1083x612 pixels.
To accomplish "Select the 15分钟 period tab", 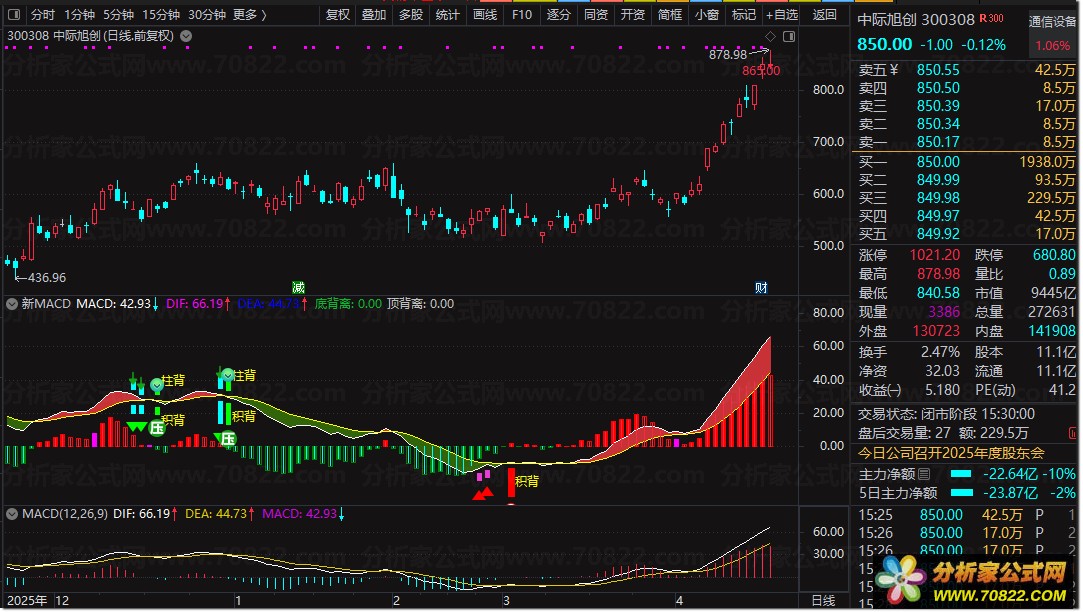I will (x=160, y=15).
